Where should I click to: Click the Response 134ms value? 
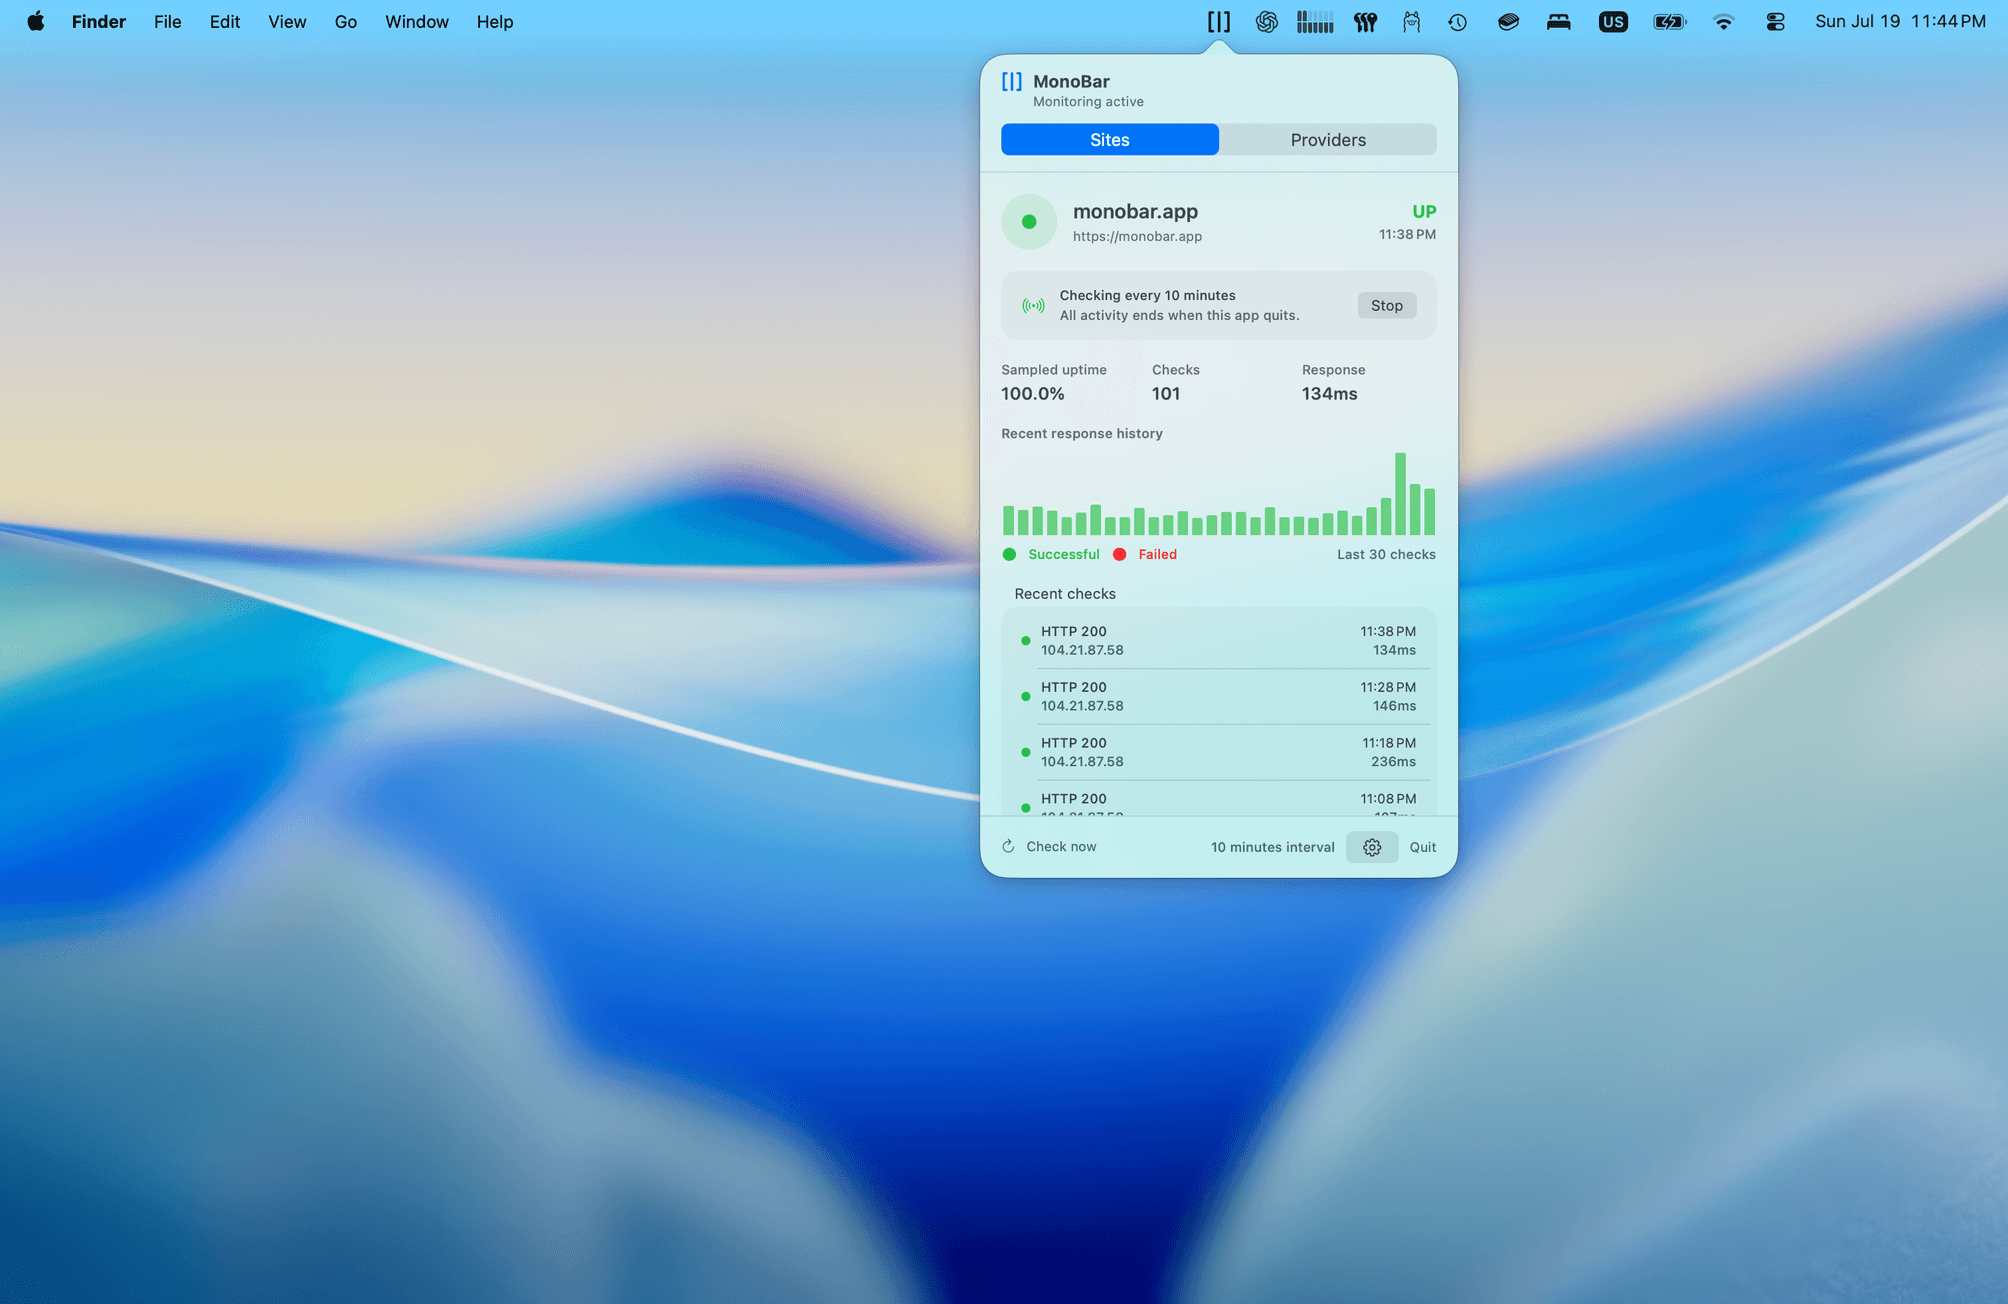click(1329, 394)
